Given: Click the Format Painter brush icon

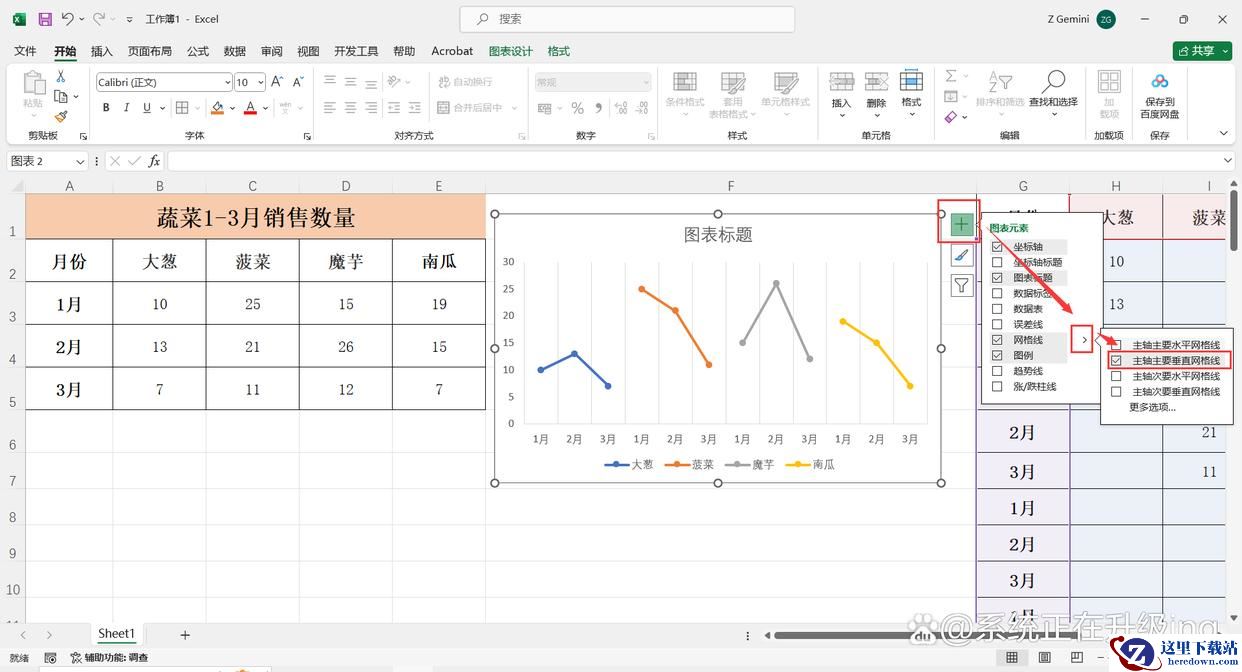Looking at the screenshot, I should tap(61, 117).
